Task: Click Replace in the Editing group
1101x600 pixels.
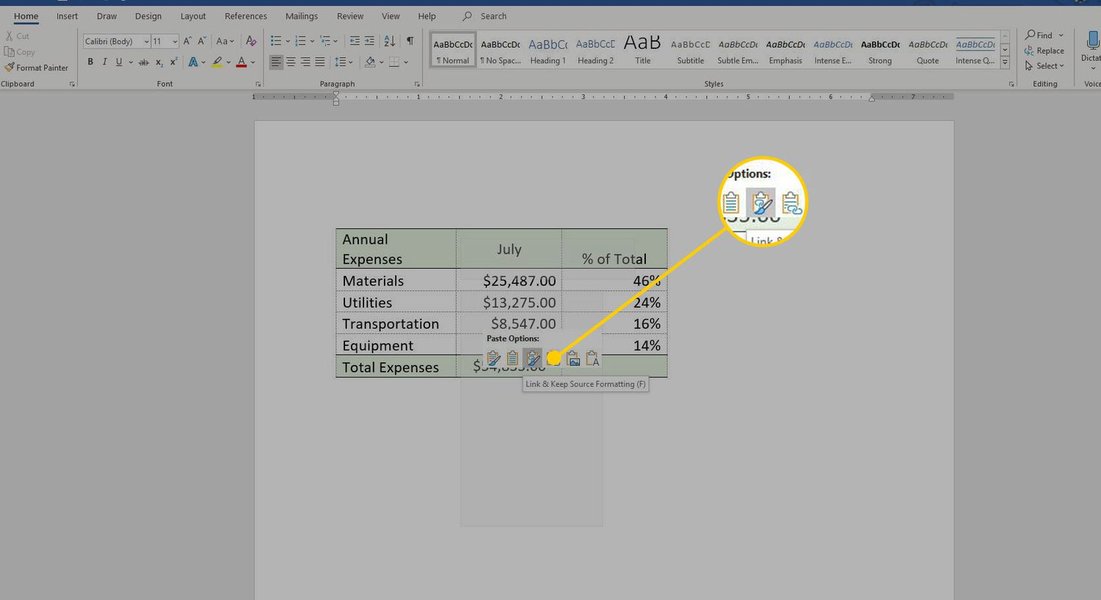Action: [1044, 51]
